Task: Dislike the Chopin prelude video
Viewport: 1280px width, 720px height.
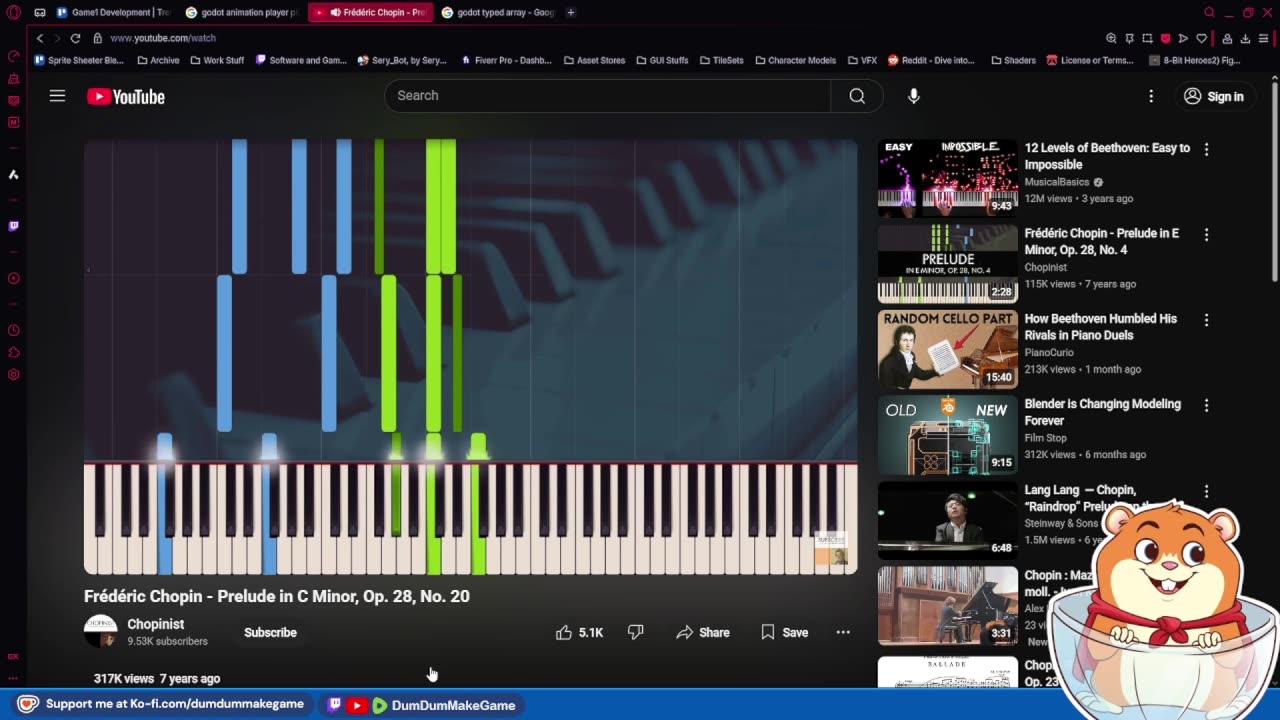Action: 636,632
